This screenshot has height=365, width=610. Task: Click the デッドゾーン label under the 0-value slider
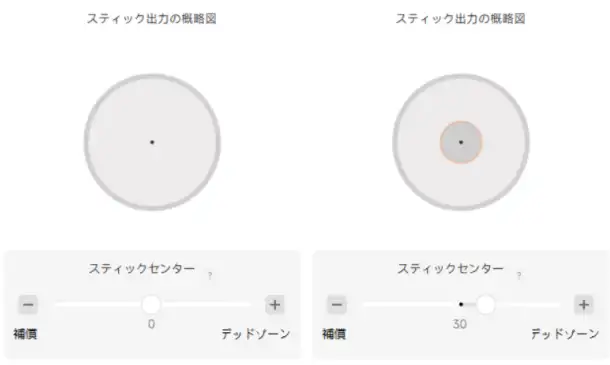[256, 333]
